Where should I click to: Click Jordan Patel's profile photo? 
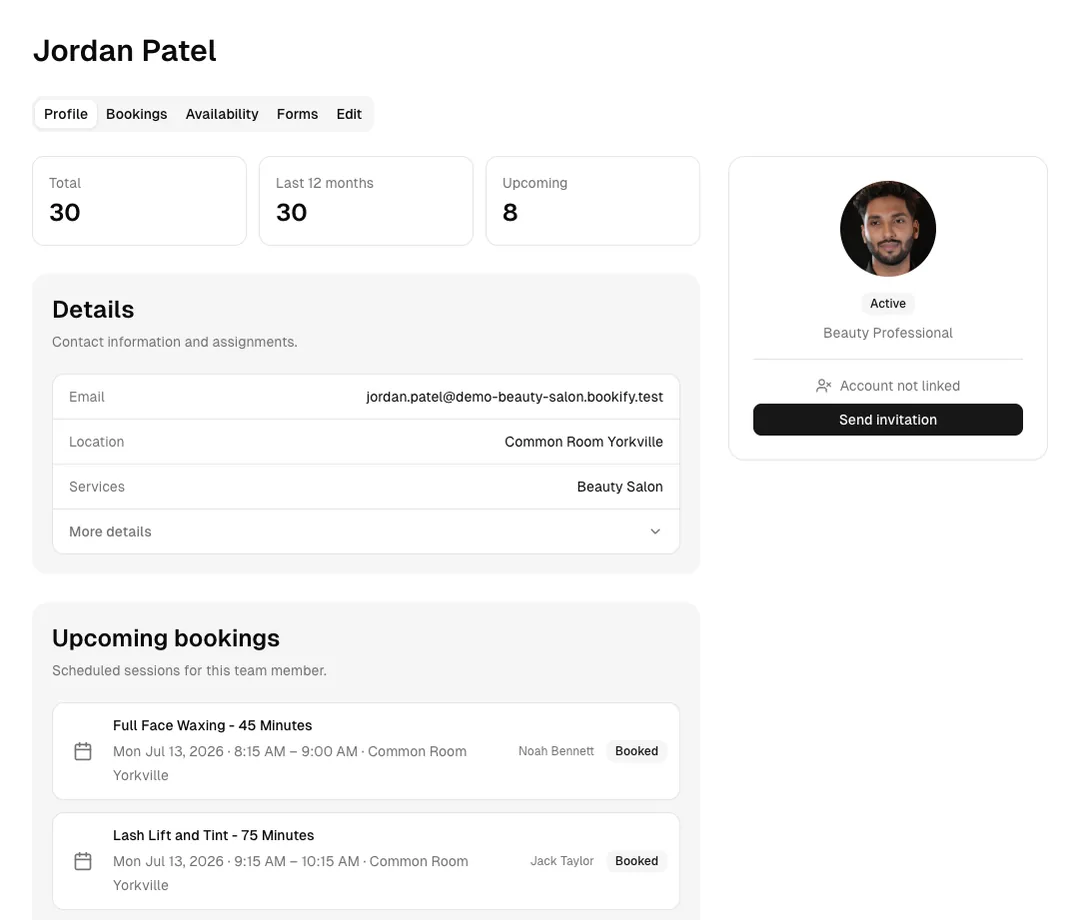tap(888, 229)
